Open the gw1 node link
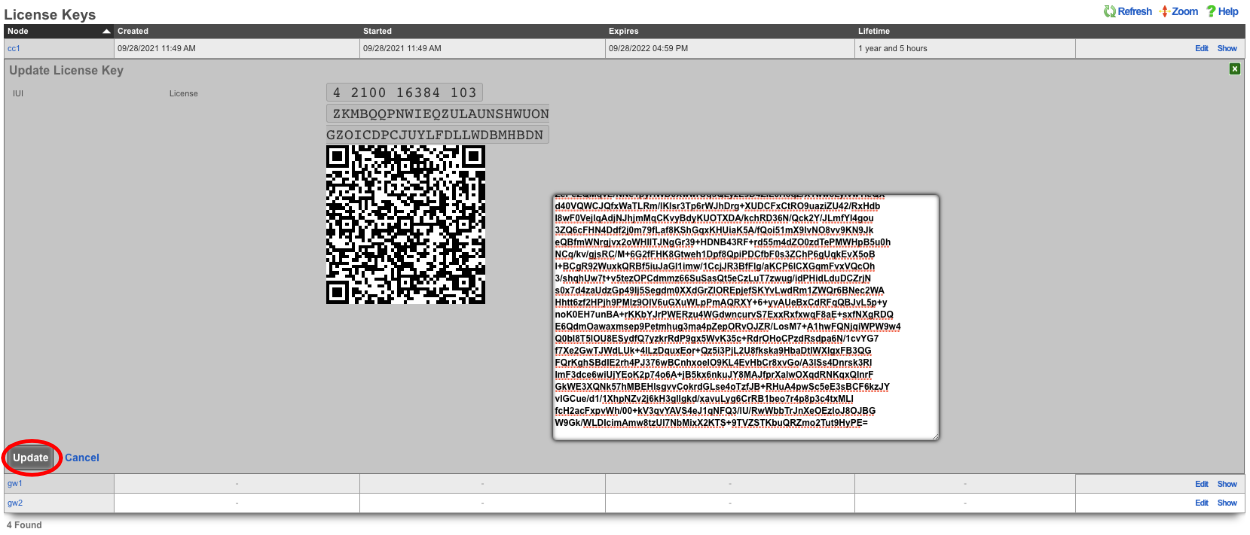Viewport: 1250px width, 535px height. [x=15, y=483]
